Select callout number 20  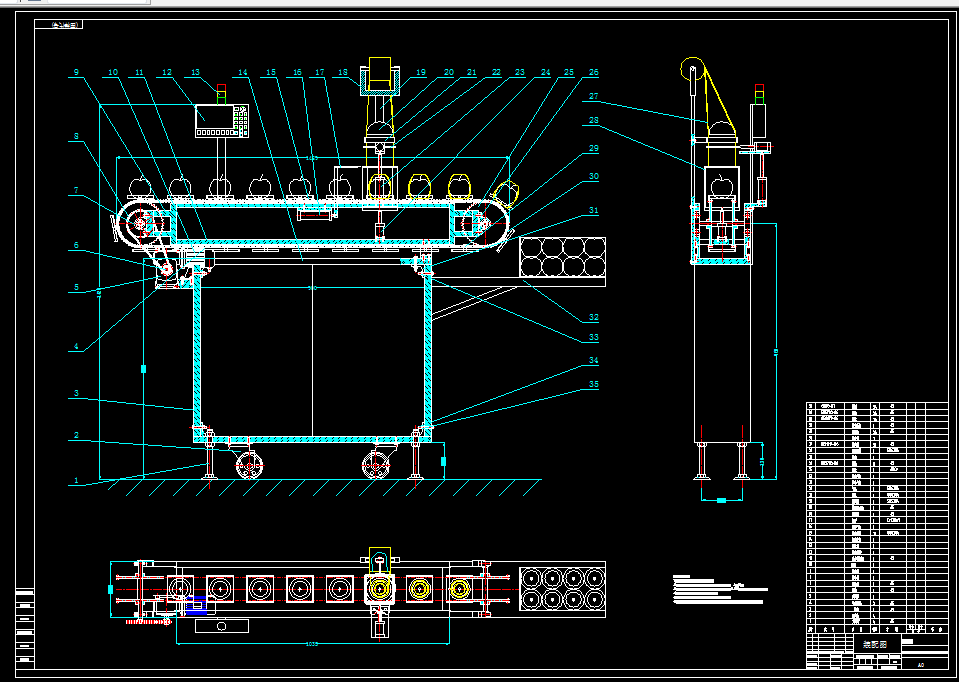pos(448,72)
